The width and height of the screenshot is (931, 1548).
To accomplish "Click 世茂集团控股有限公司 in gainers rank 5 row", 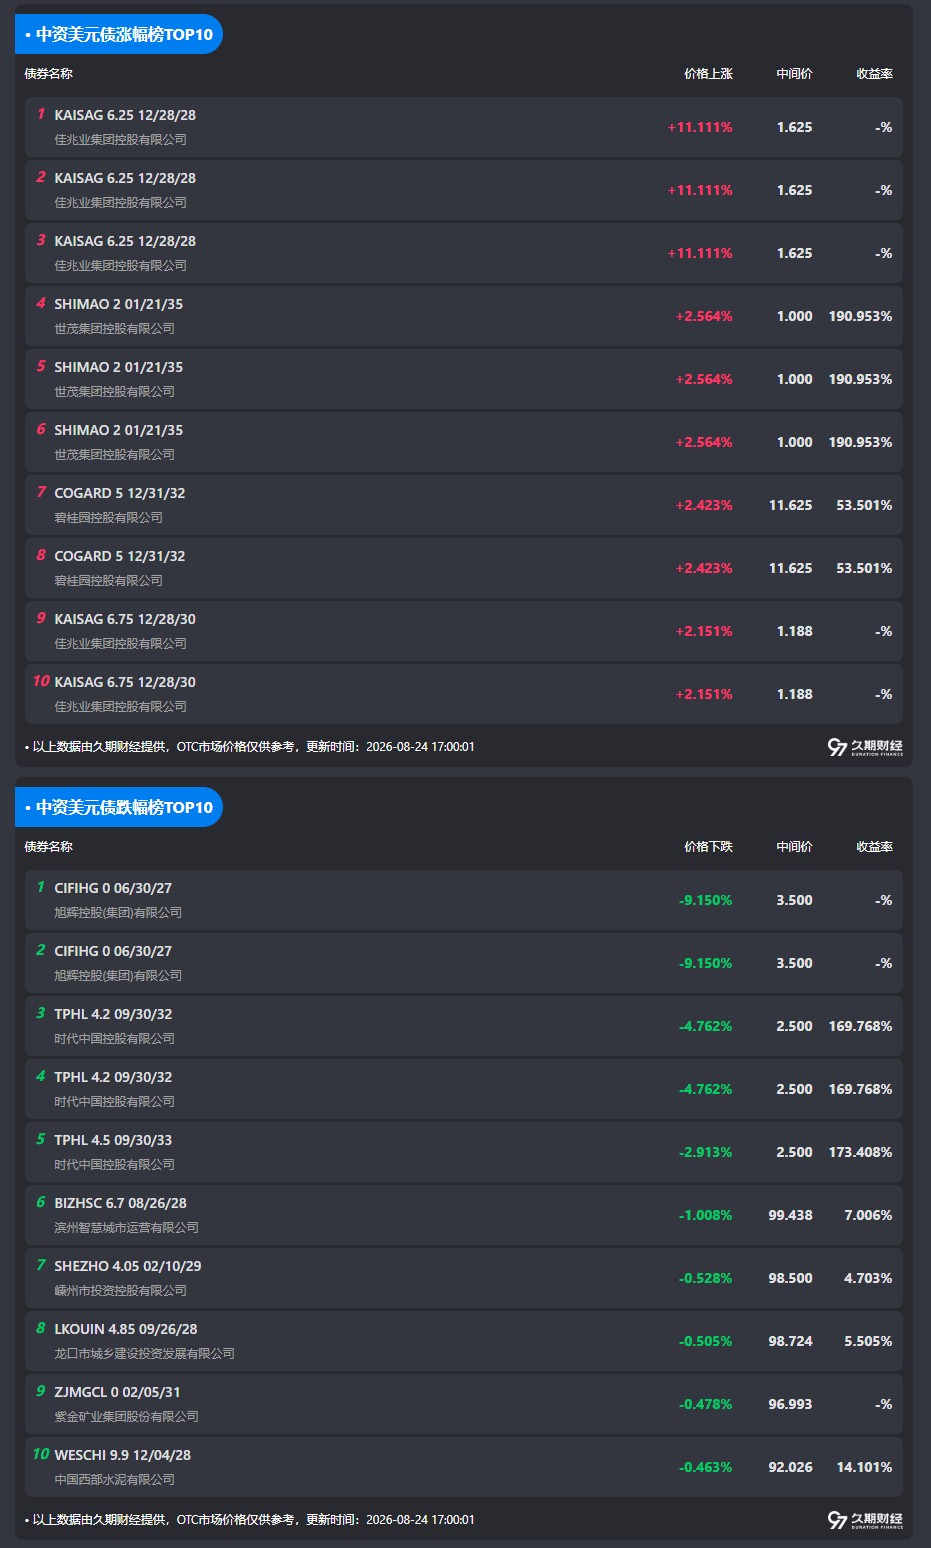I will click(114, 391).
